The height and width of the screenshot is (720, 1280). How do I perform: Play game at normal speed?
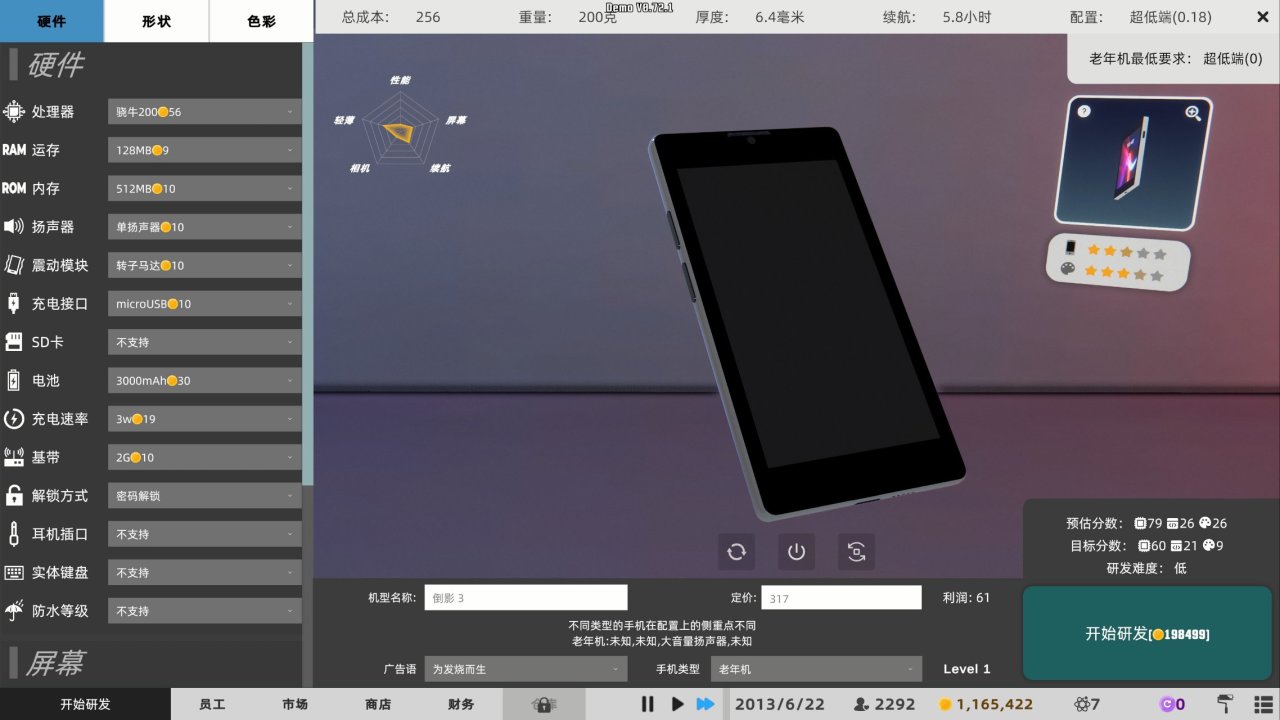pyautogui.click(x=677, y=704)
